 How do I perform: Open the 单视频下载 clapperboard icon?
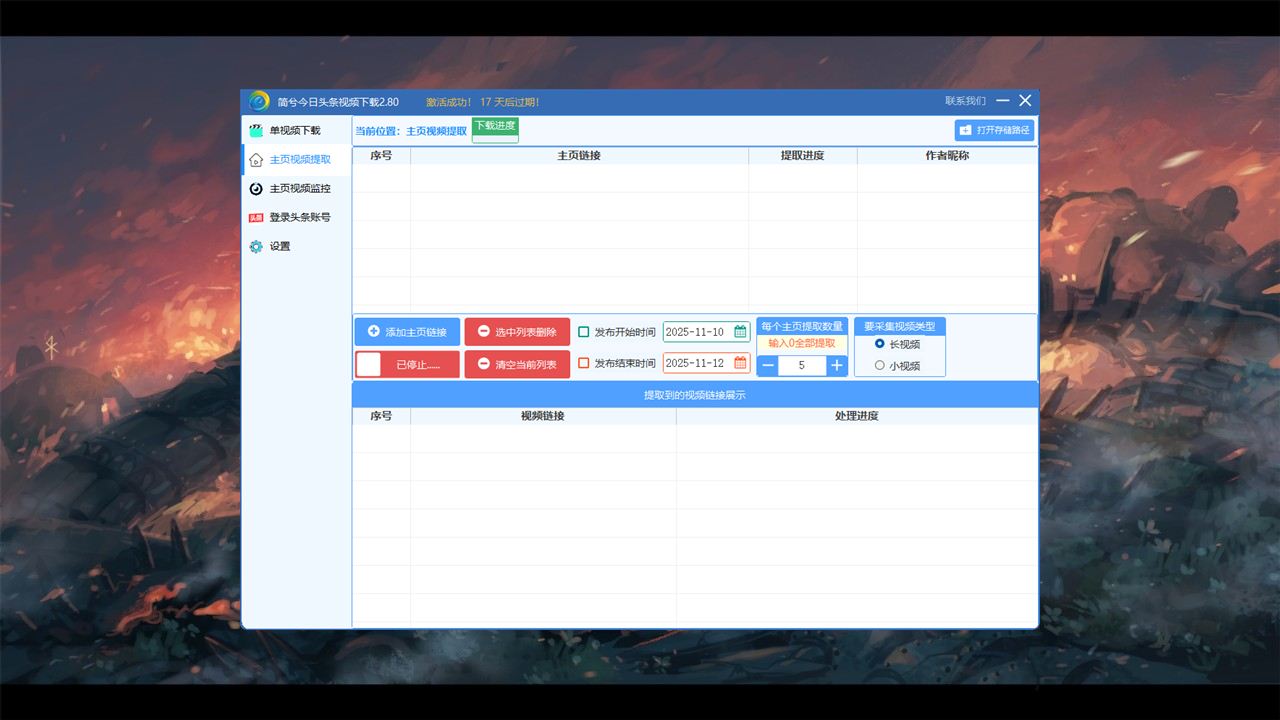256,131
